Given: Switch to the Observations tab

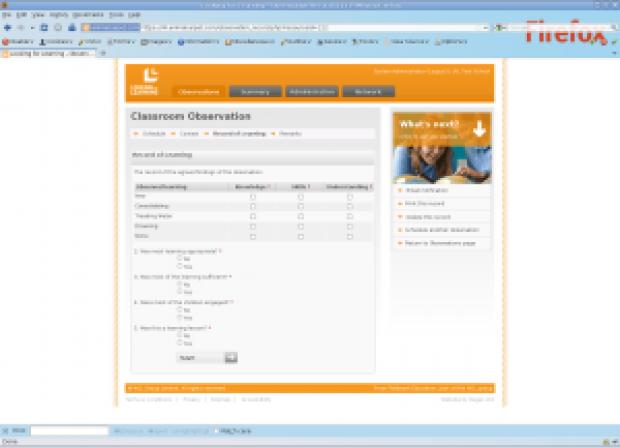Looking at the screenshot, I should (x=198, y=92).
